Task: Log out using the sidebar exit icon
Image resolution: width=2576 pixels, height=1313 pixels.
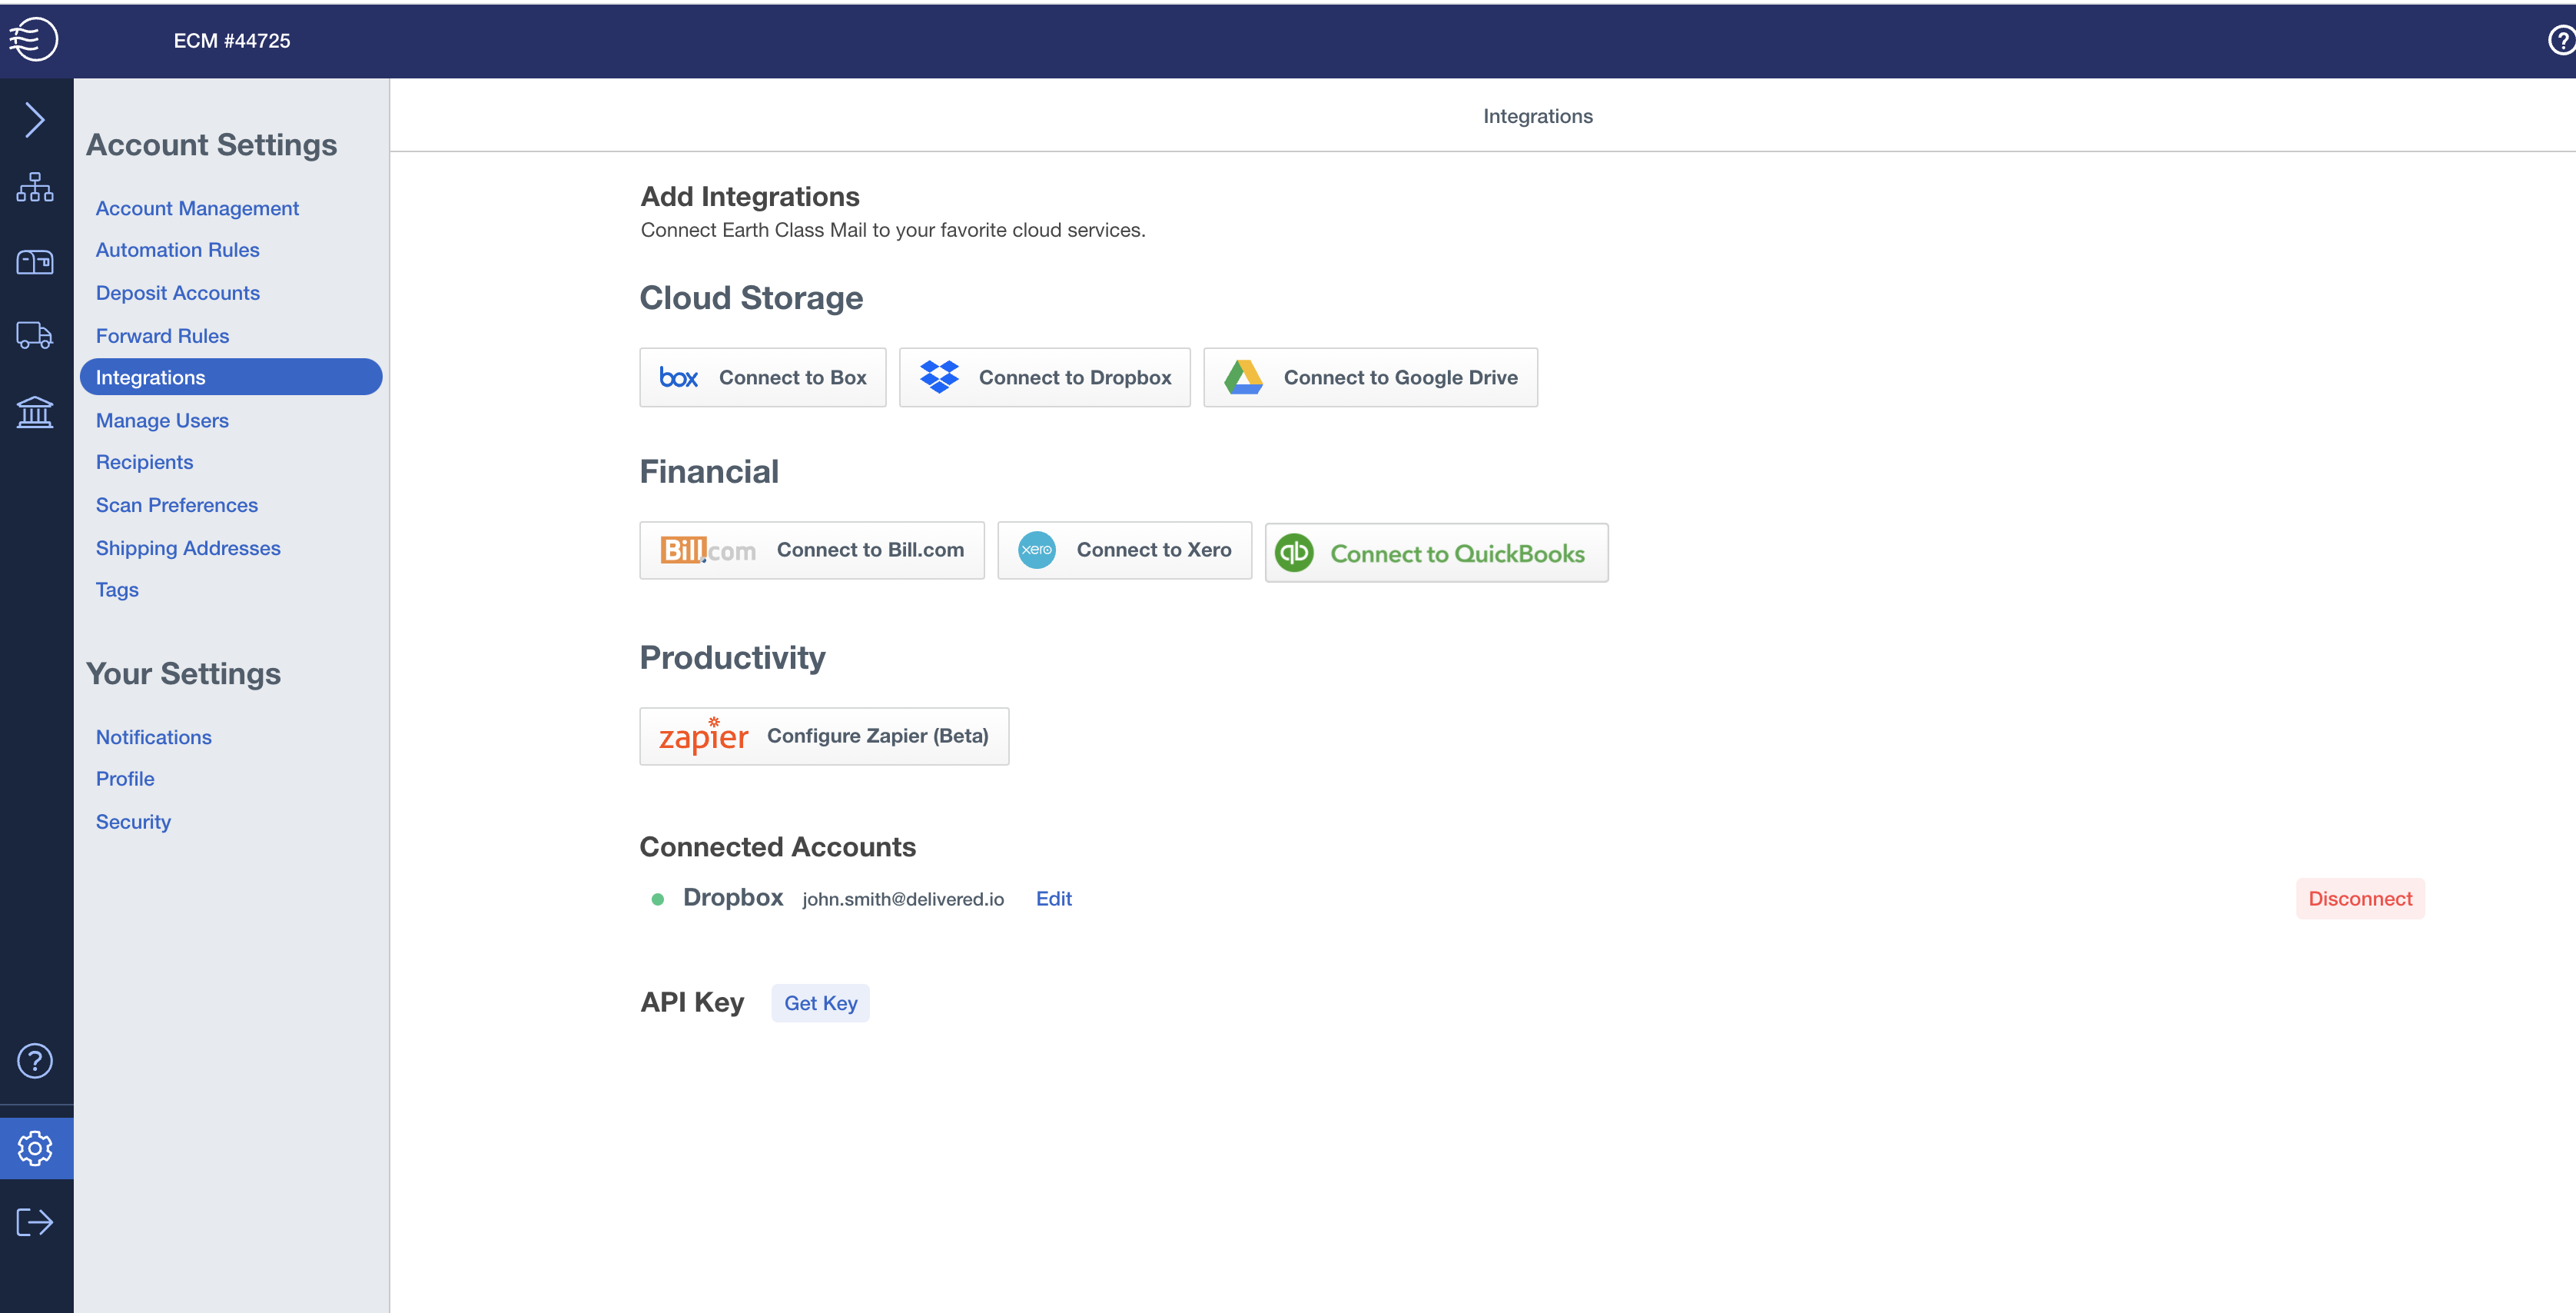Action: click(x=36, y=1221)
